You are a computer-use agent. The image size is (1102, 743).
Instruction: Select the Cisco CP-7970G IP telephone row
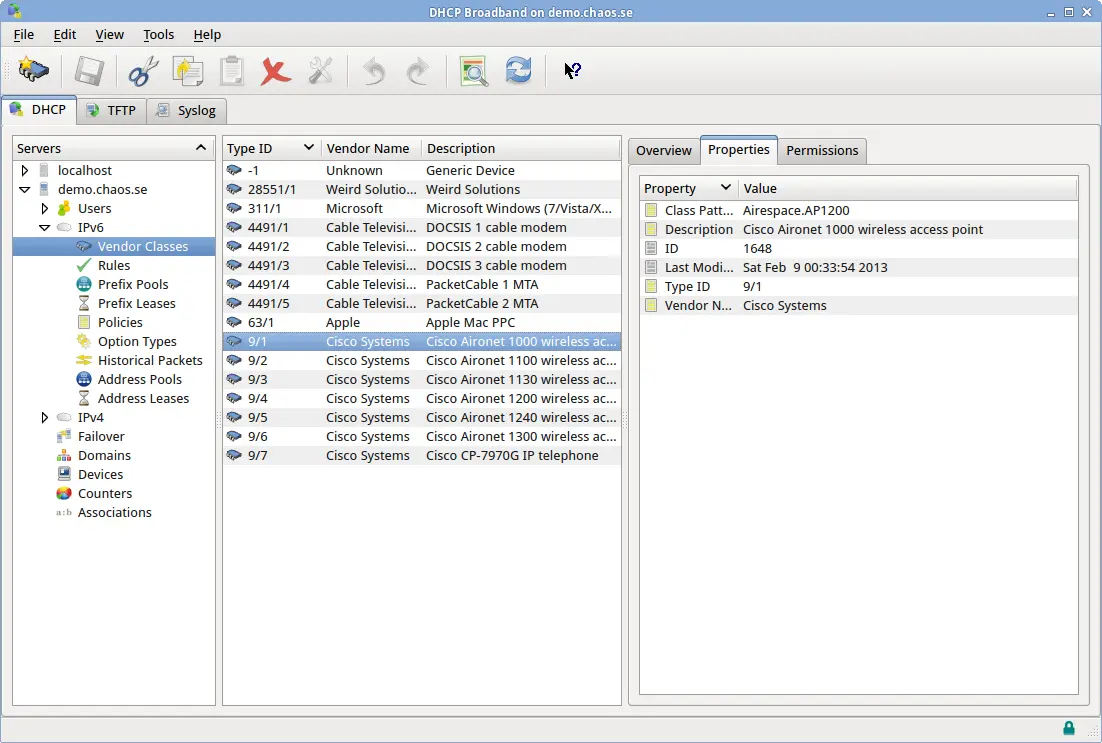coord(511,456)
